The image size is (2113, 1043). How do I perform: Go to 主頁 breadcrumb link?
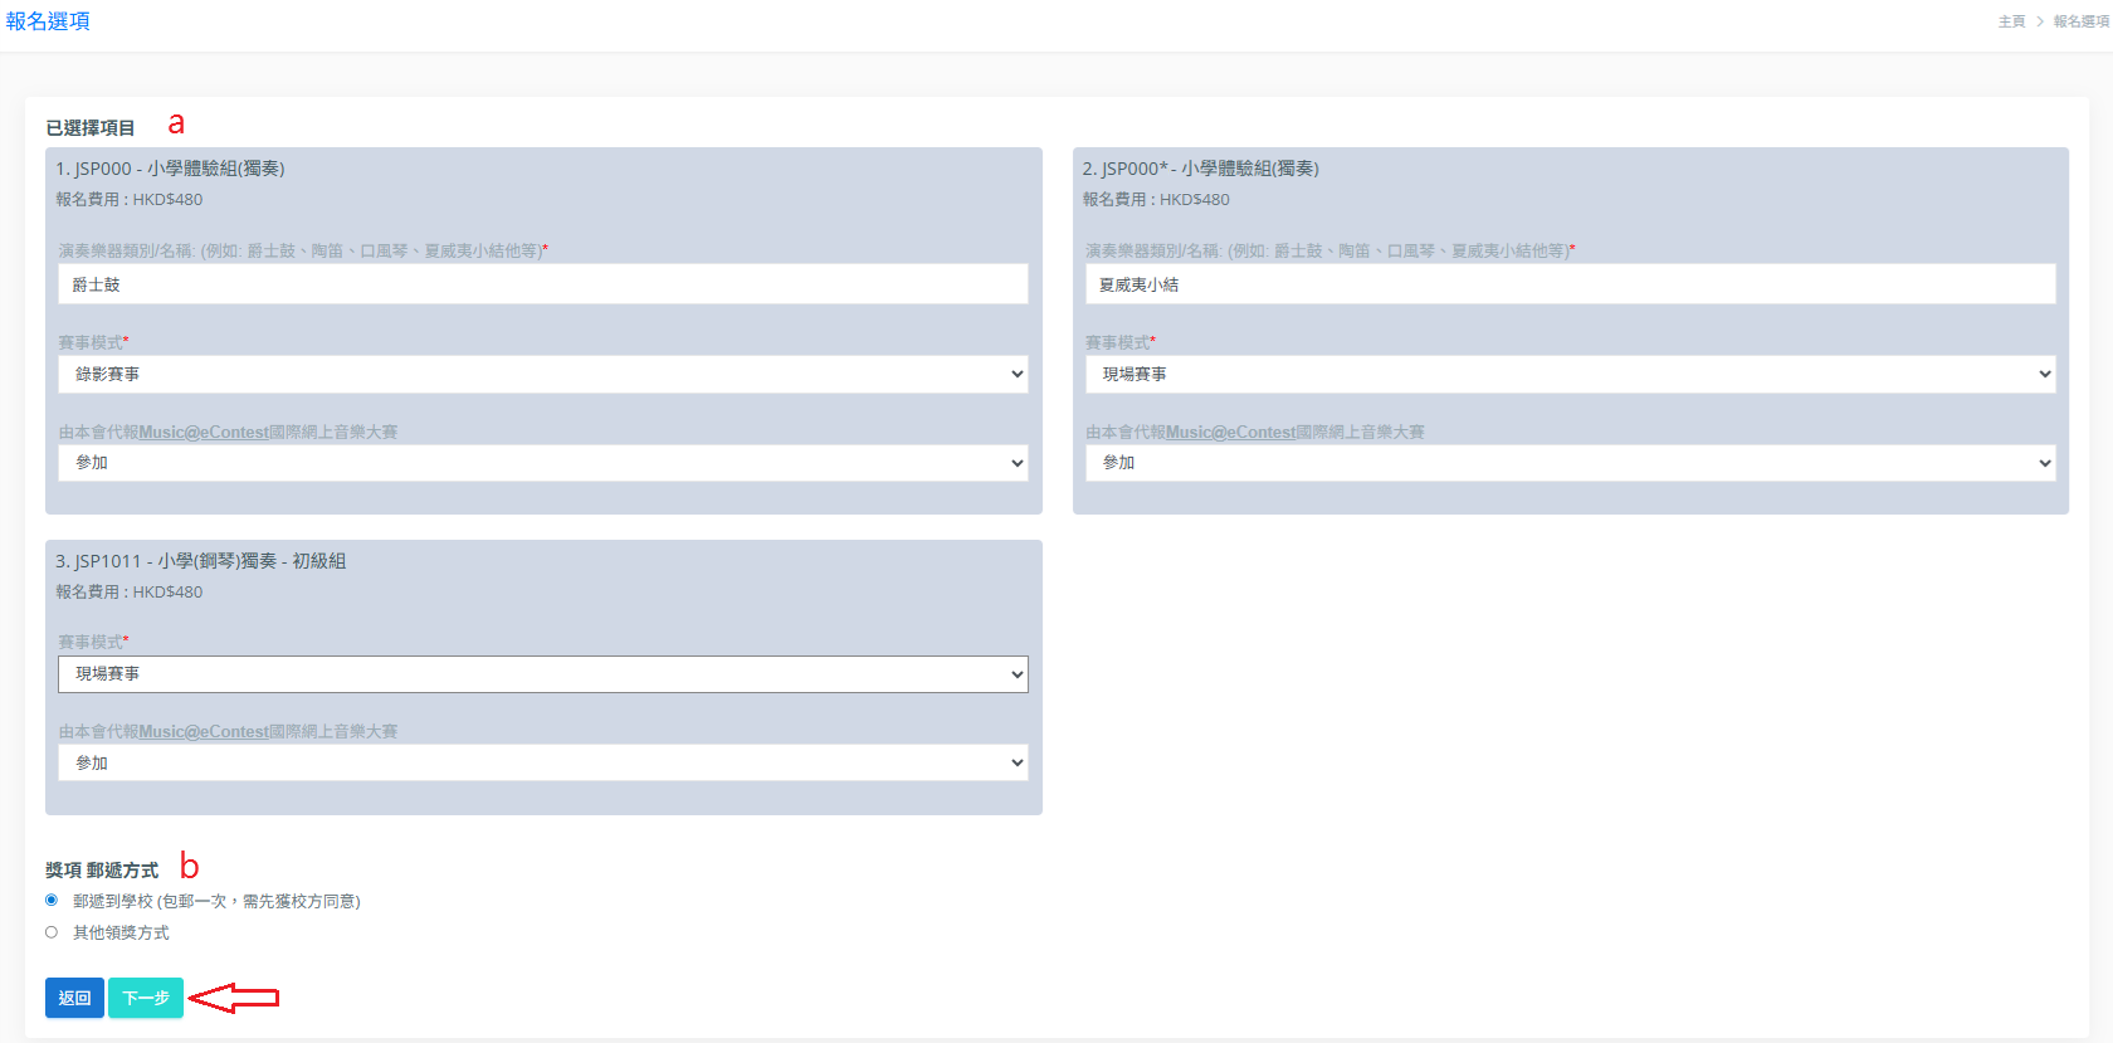(2011, 21)
